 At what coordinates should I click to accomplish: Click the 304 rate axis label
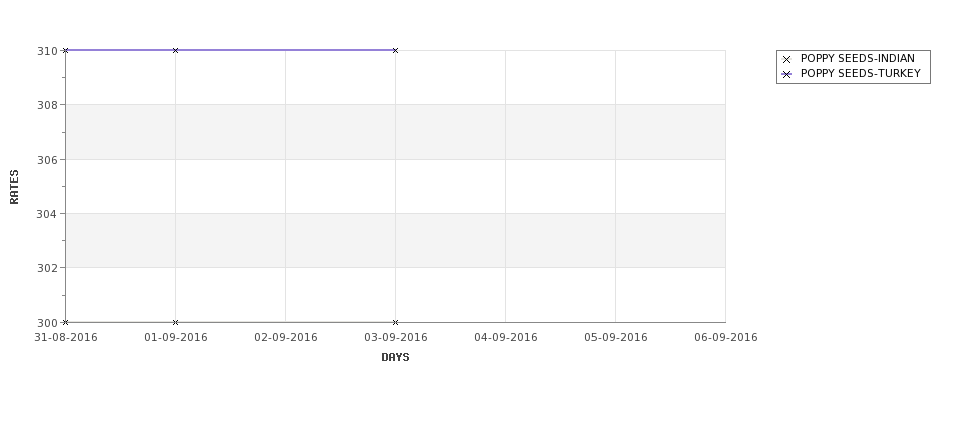[47, 214]
